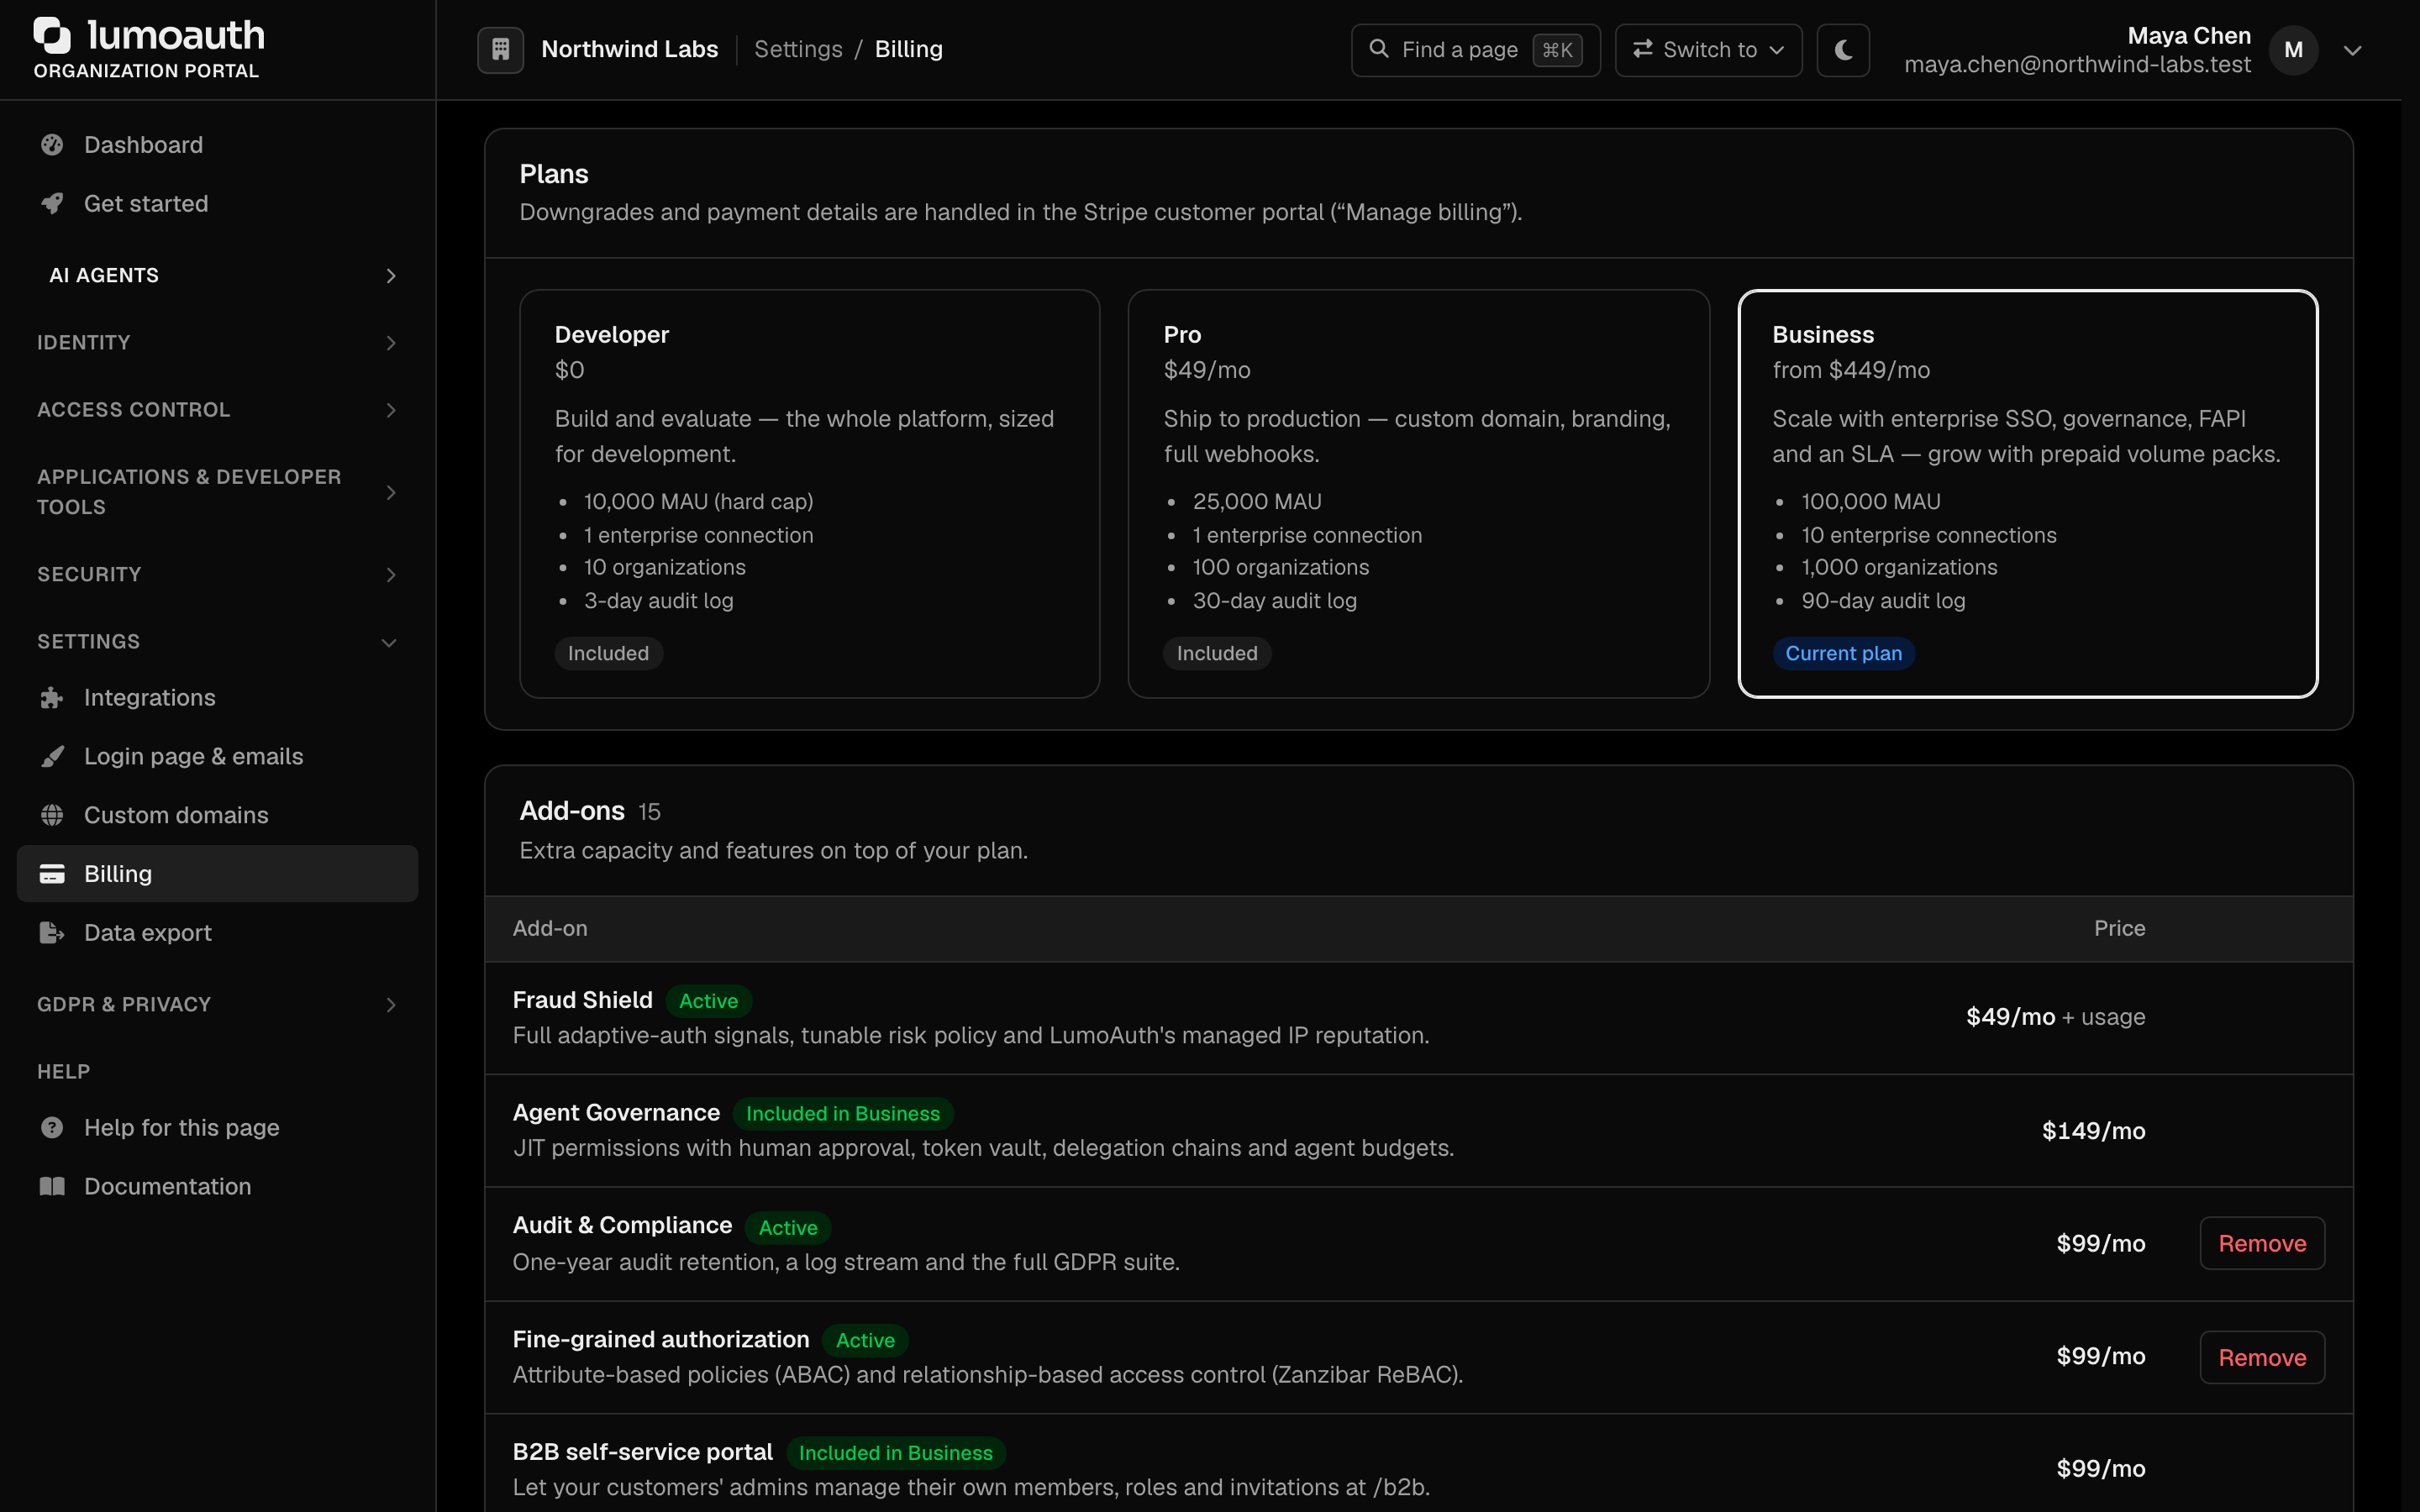Select the Business plan card
This screenshot has height=1512, width=2420.
pyautogui.click(x=2028, y=494)
